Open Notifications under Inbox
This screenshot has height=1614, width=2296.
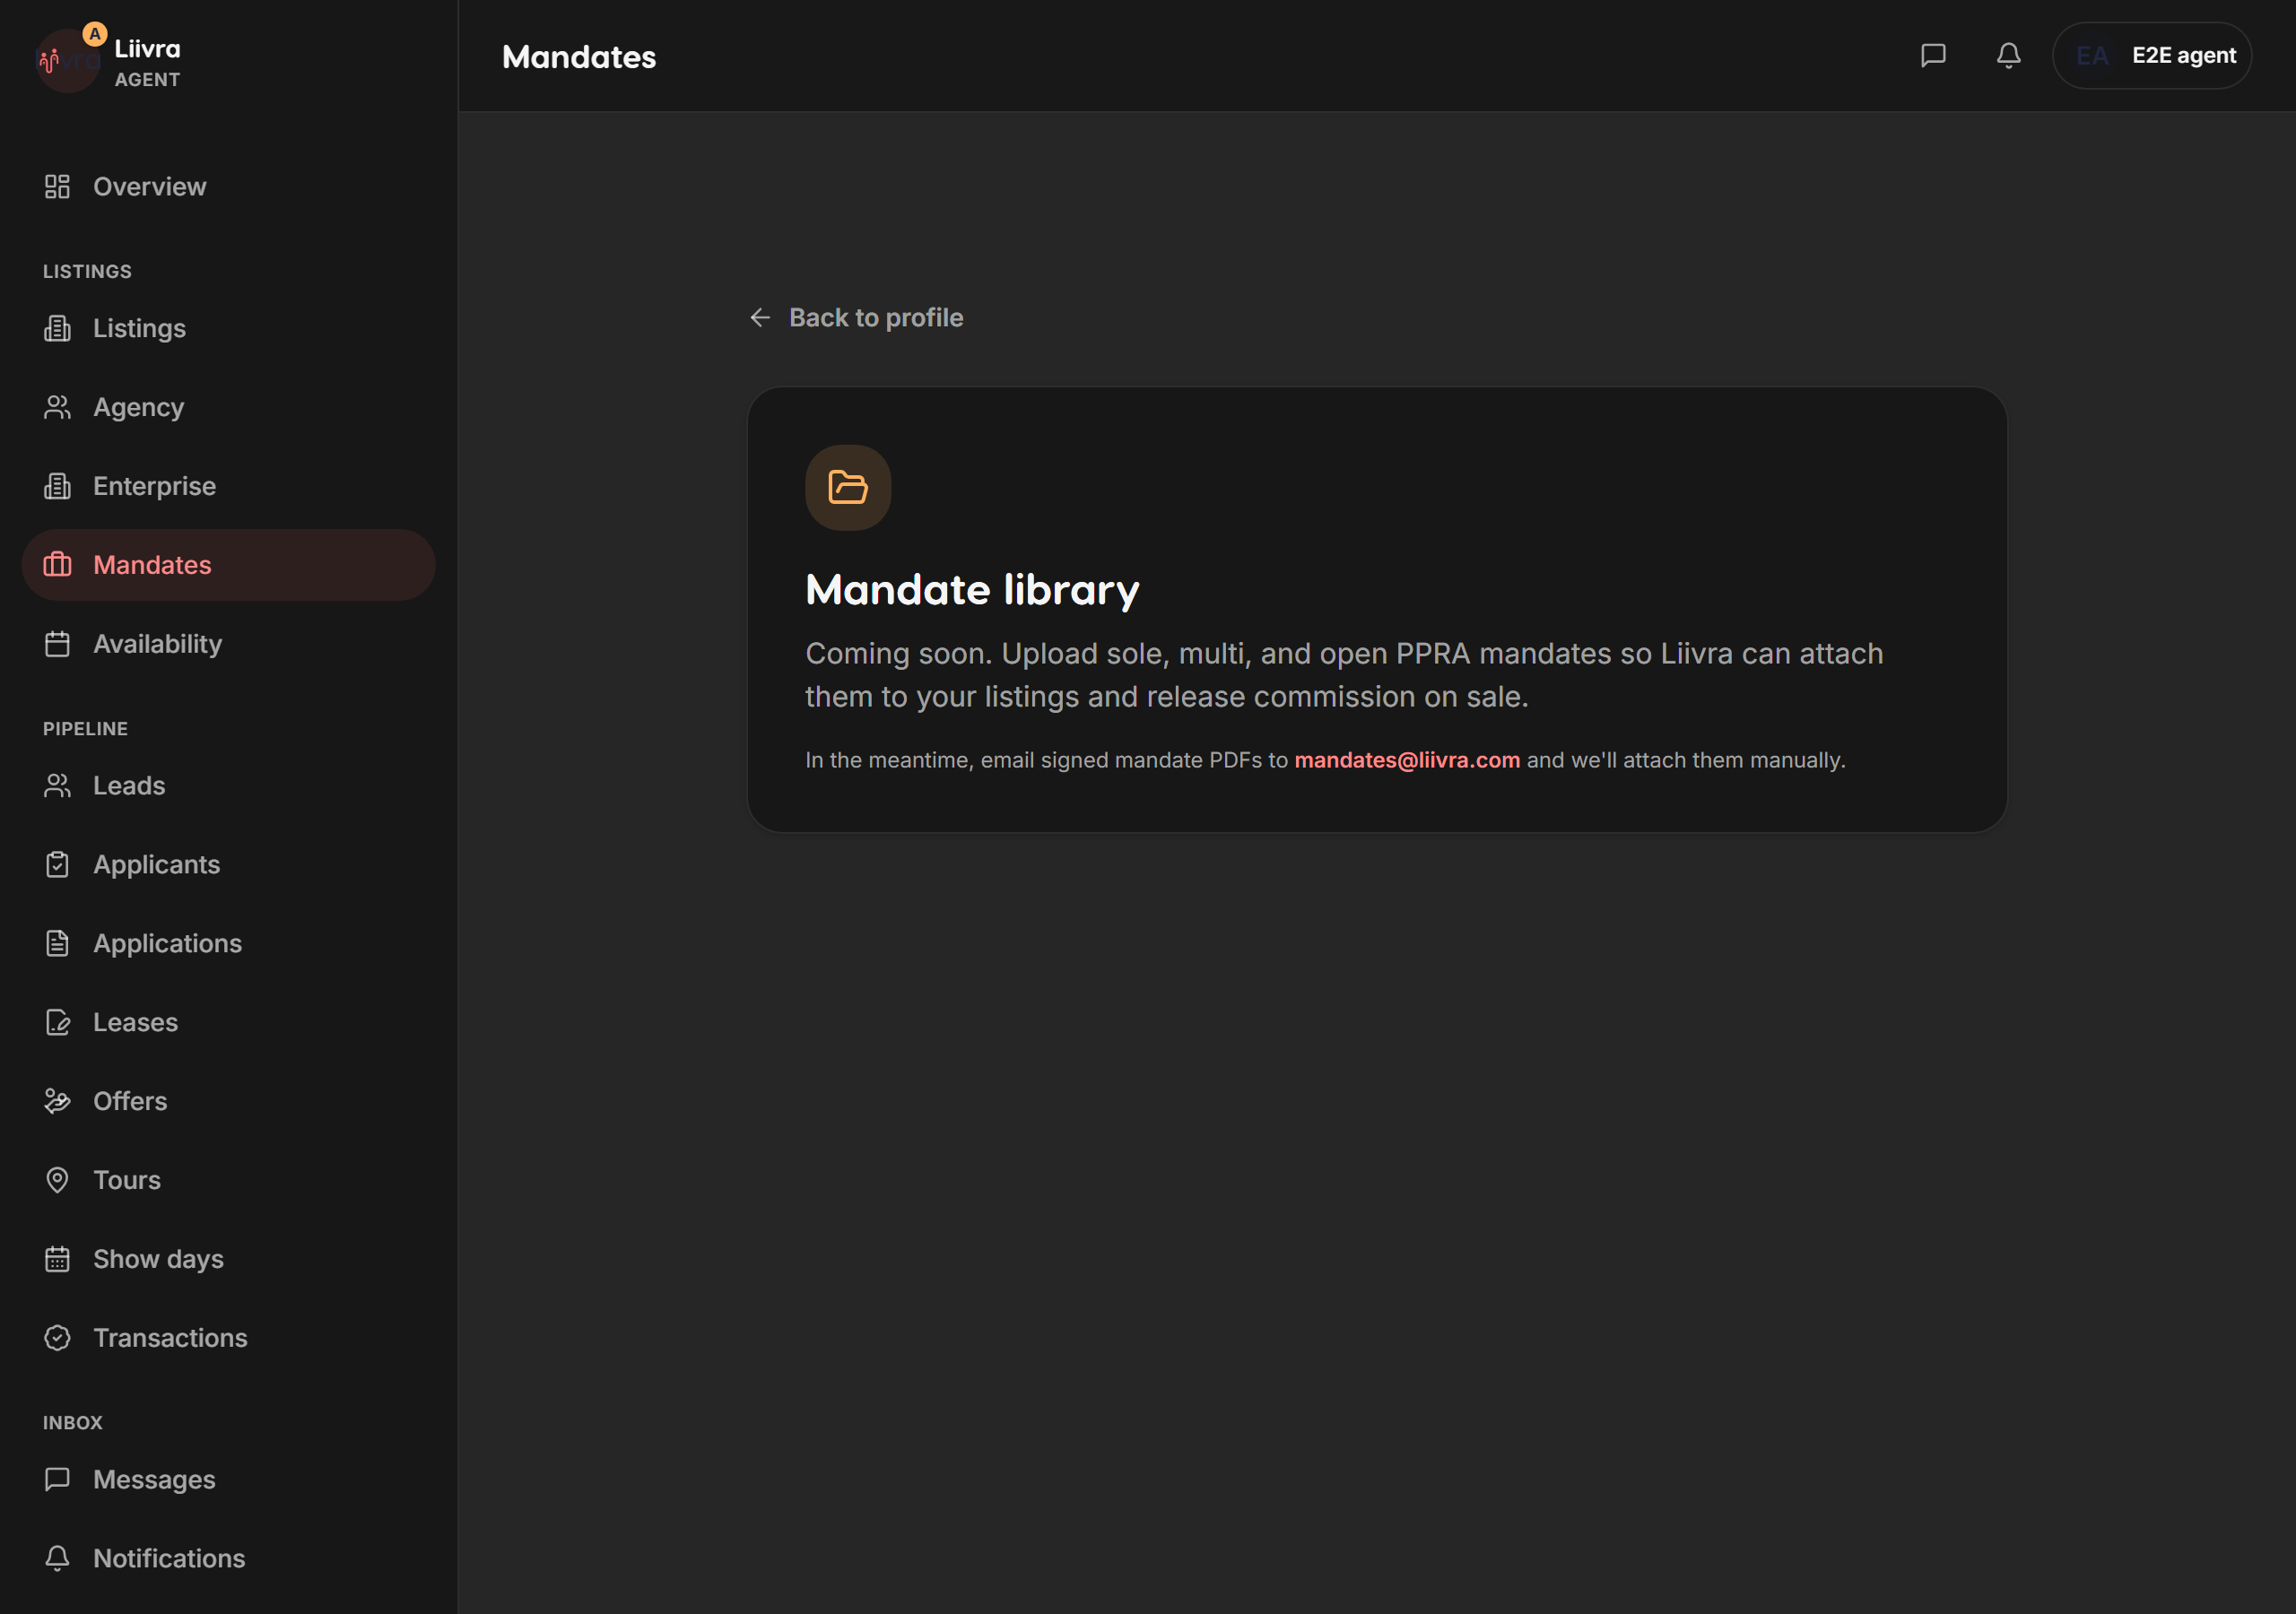229,1560
